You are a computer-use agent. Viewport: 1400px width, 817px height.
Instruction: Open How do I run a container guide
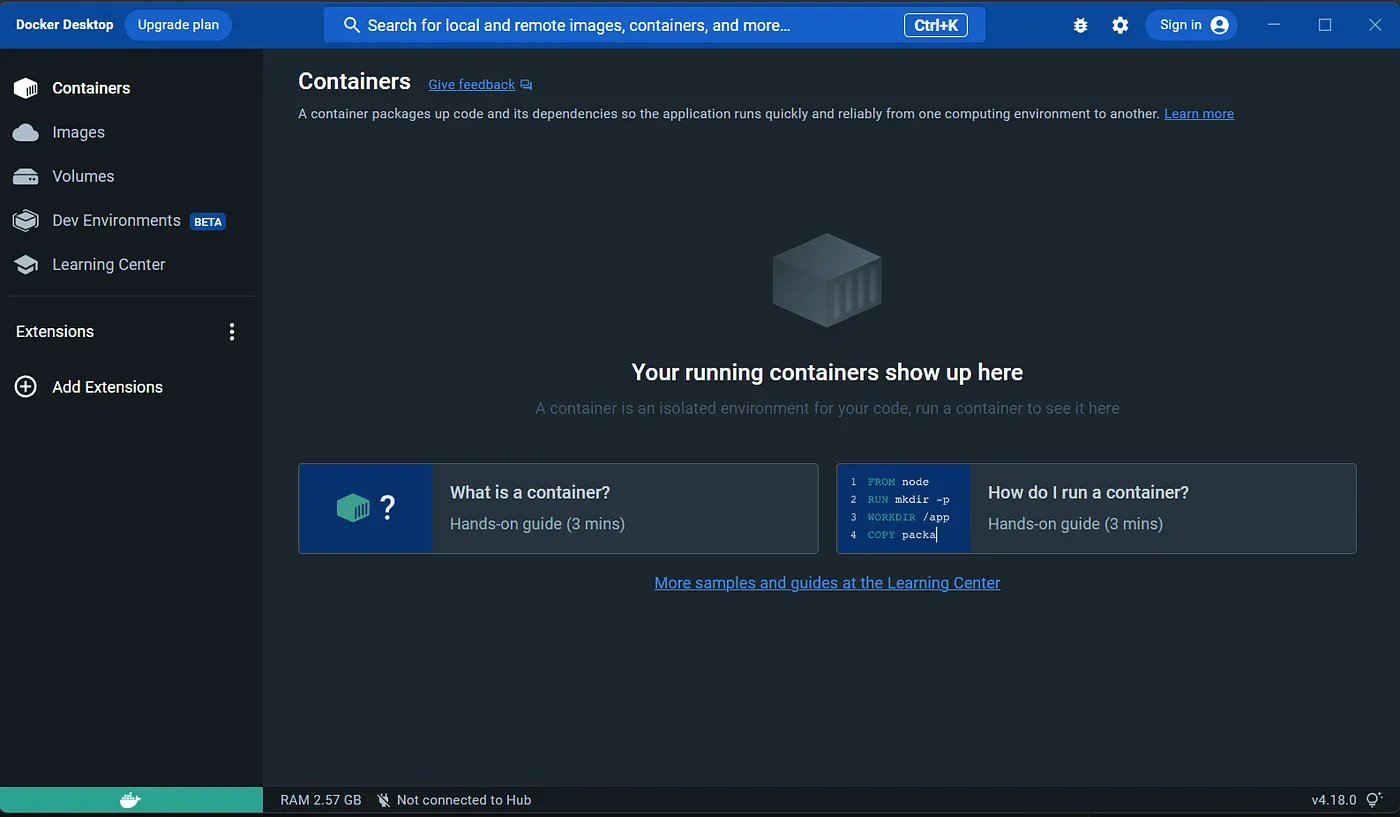coord(1096,508)
